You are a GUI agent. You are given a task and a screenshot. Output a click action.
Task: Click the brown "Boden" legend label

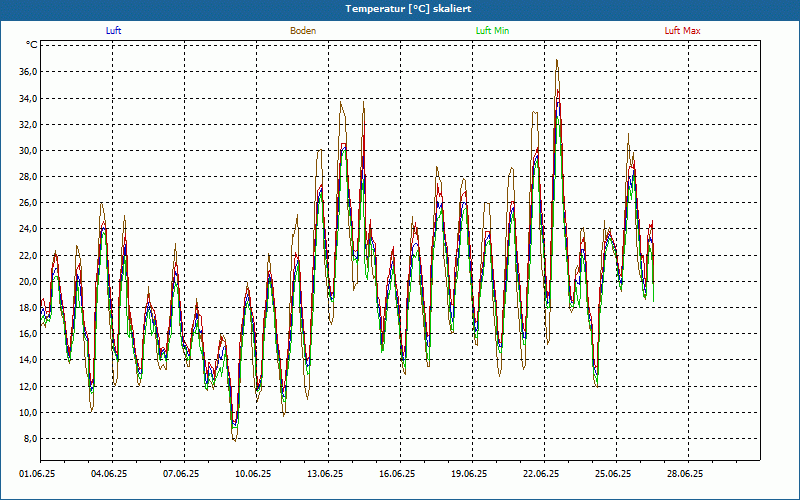coord(303,31)
